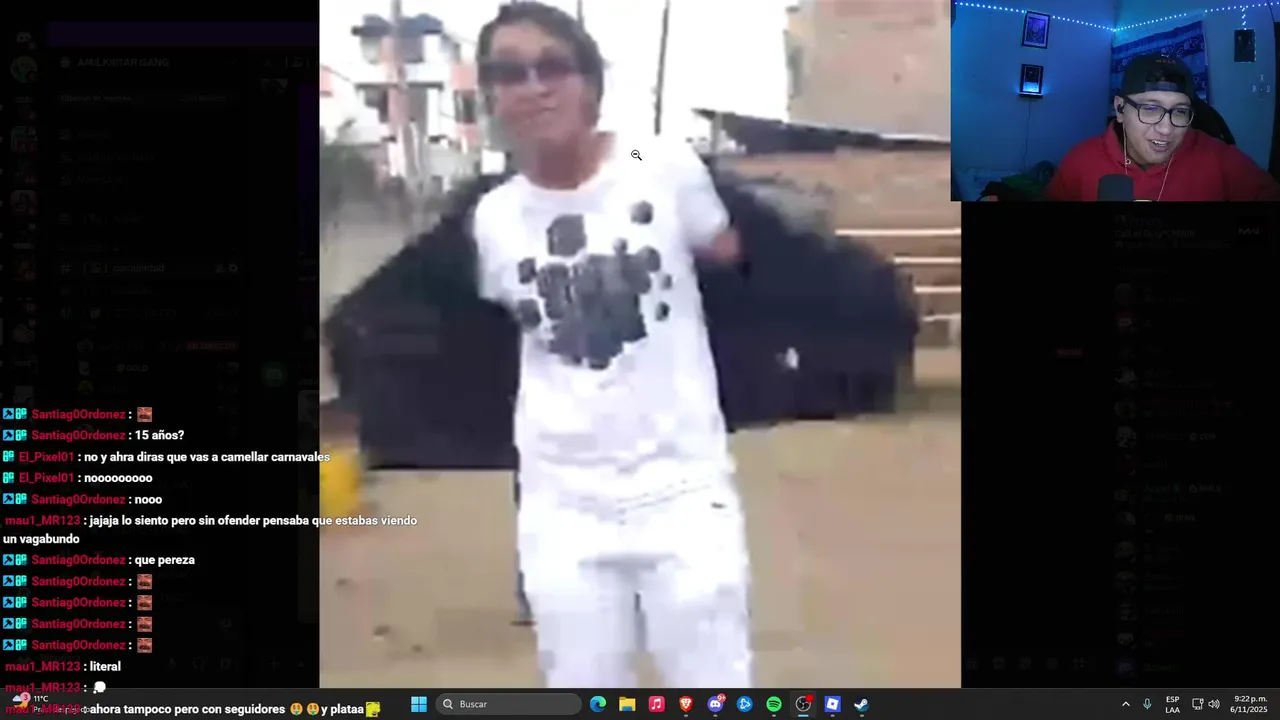The height and width of the screenshot is (720, 1280).
Task: Expand the hidden system tray icons chevron
Action: (1125, 704)
